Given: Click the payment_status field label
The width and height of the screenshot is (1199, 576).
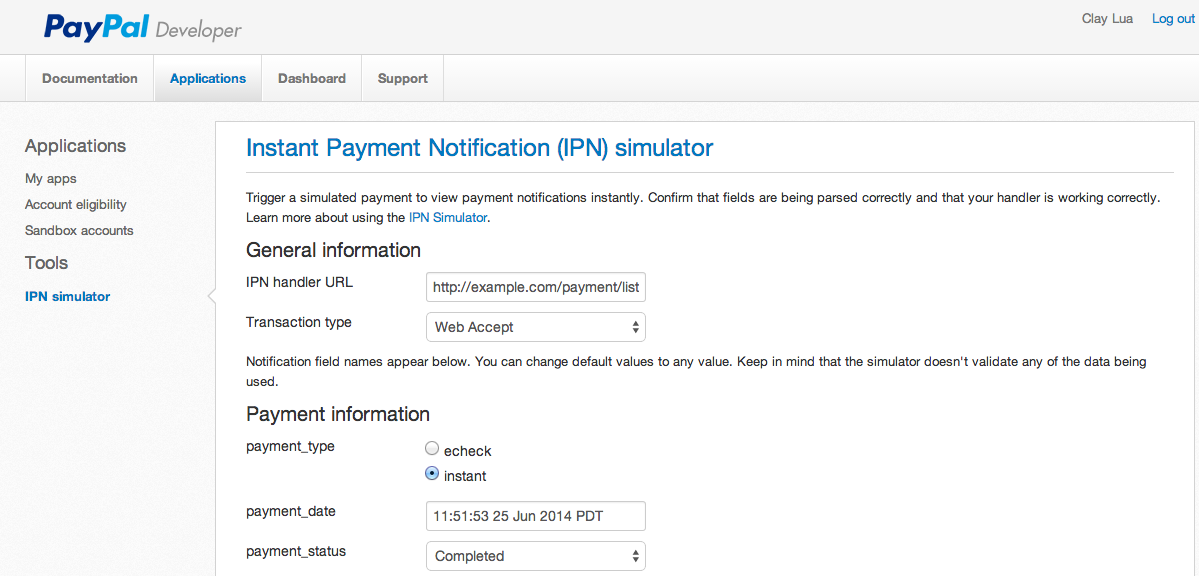Looking at the screenshot, I should 296,550.
